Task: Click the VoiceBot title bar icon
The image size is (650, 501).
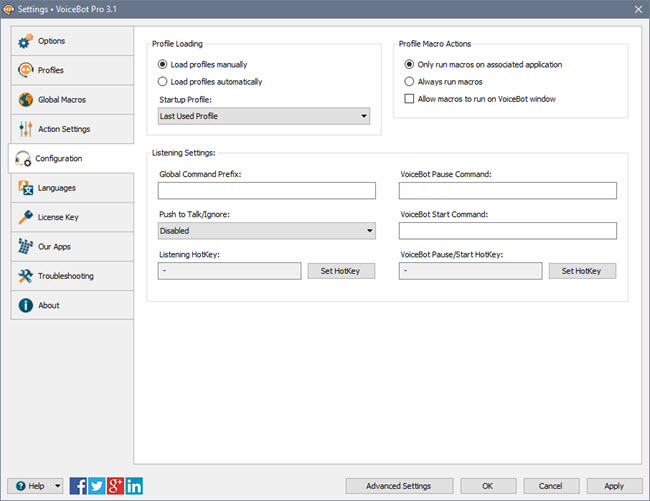Action: click(x=9, y=9)
